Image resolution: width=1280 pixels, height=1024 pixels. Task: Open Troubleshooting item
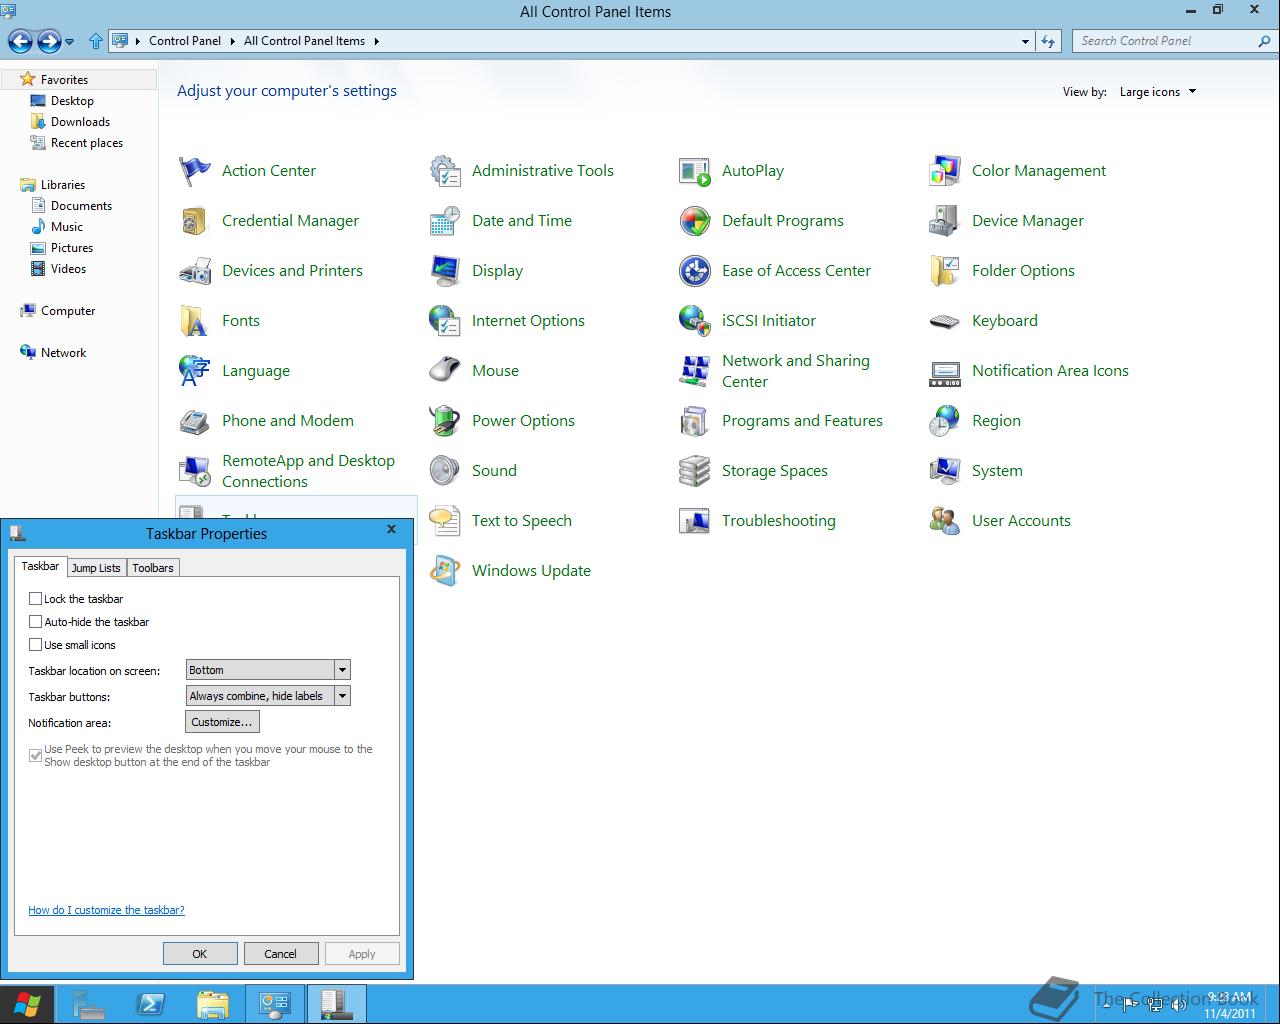point(778,521)
